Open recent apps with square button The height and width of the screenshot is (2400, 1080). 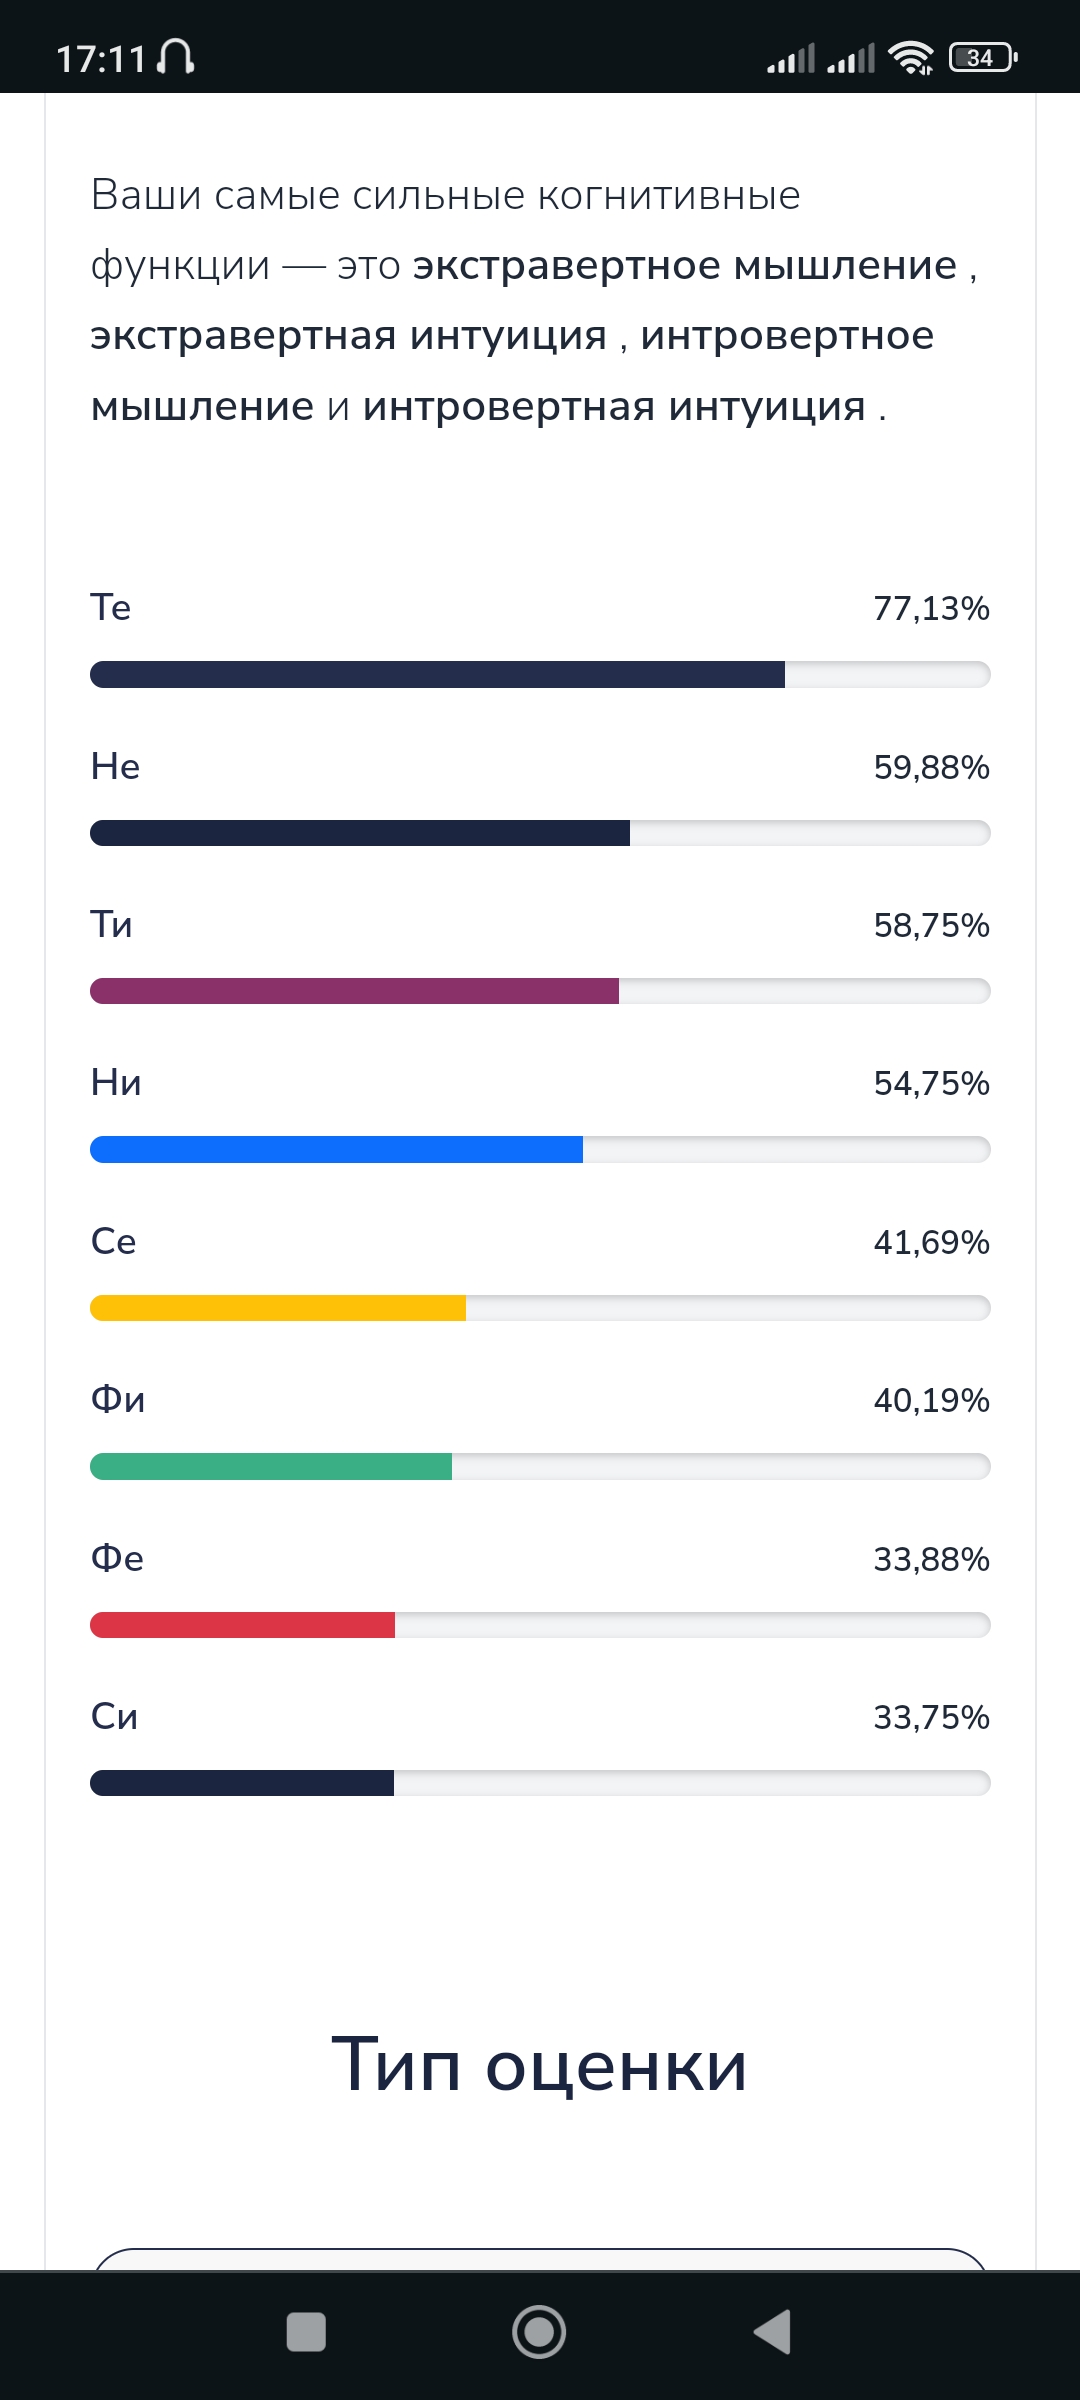pos(306,2332)
